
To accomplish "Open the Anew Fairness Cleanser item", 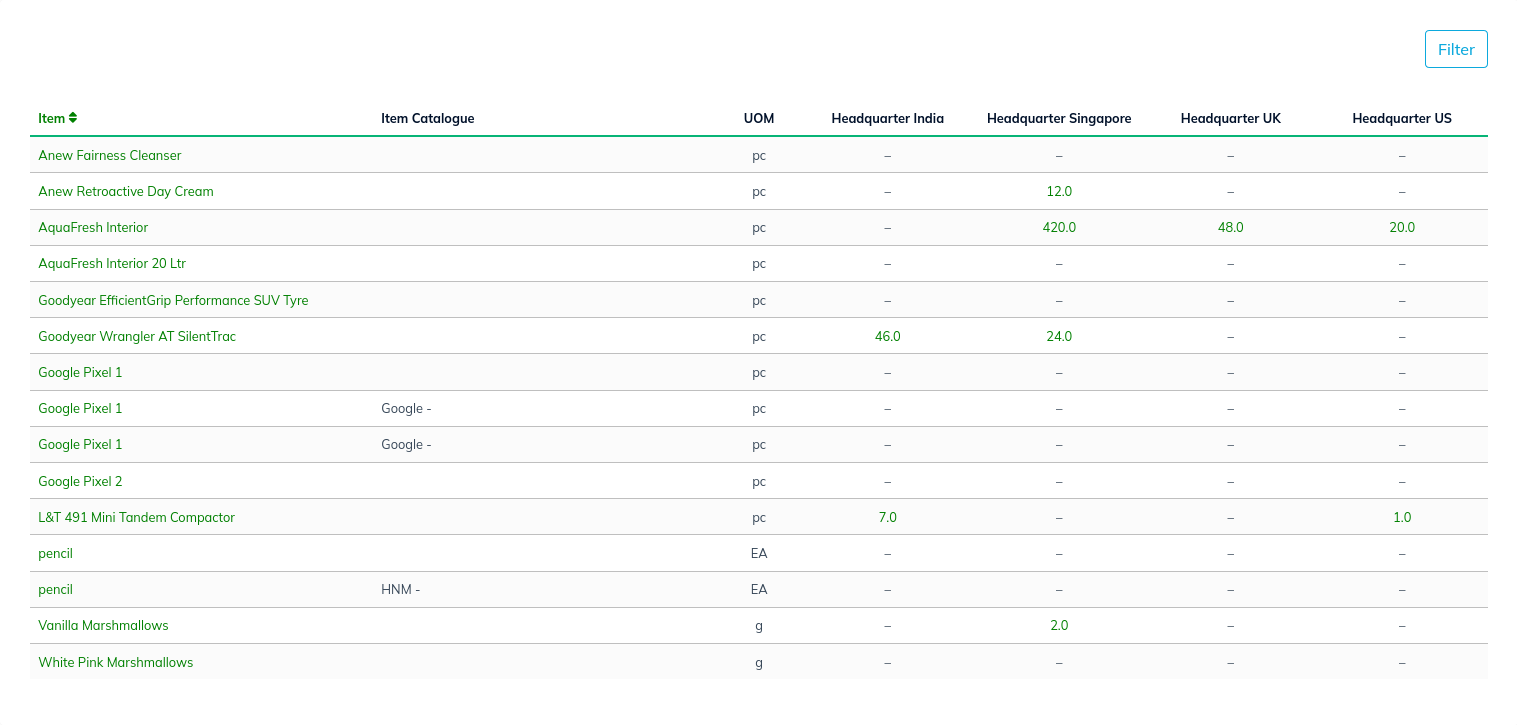I will pos(110,155).
